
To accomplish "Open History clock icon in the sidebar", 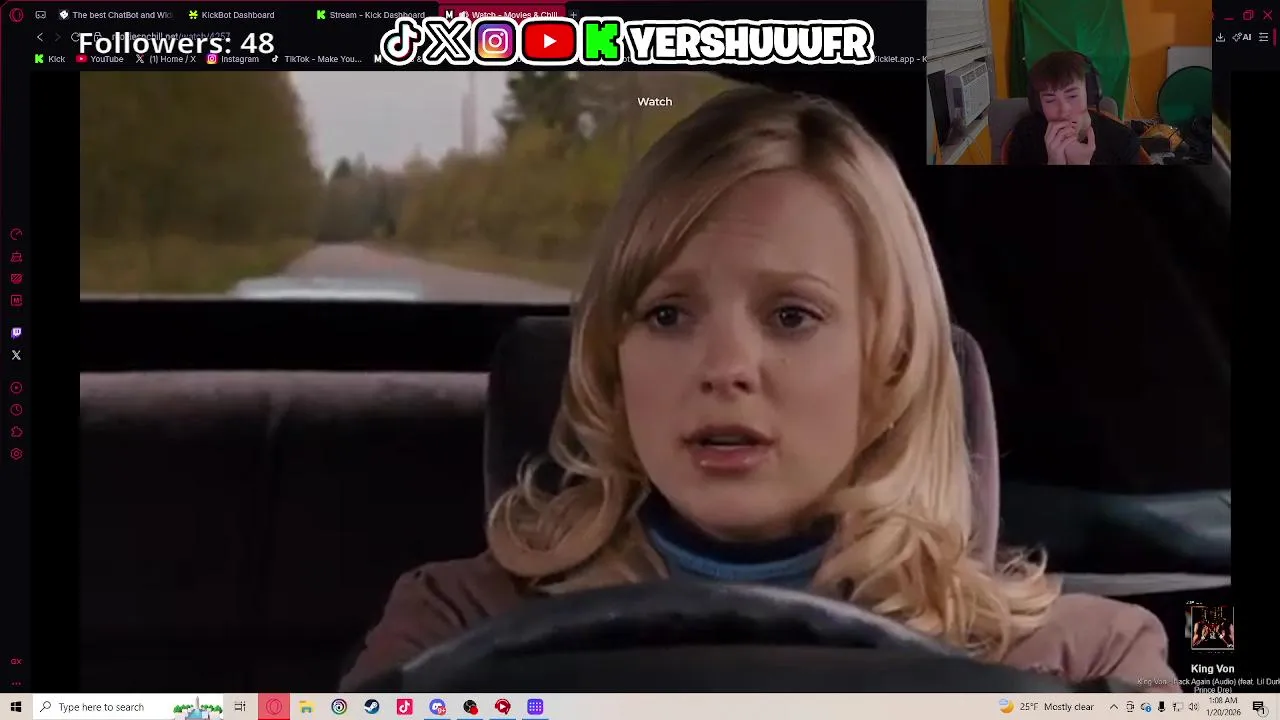I will pyautogui.click(x=16, y=410).
